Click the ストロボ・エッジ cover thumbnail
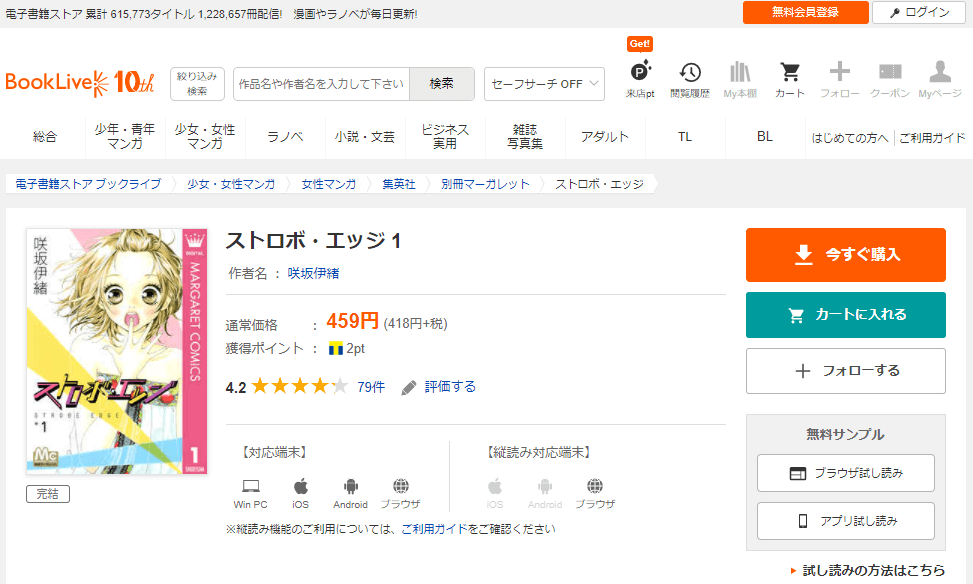 pos(116,351)
